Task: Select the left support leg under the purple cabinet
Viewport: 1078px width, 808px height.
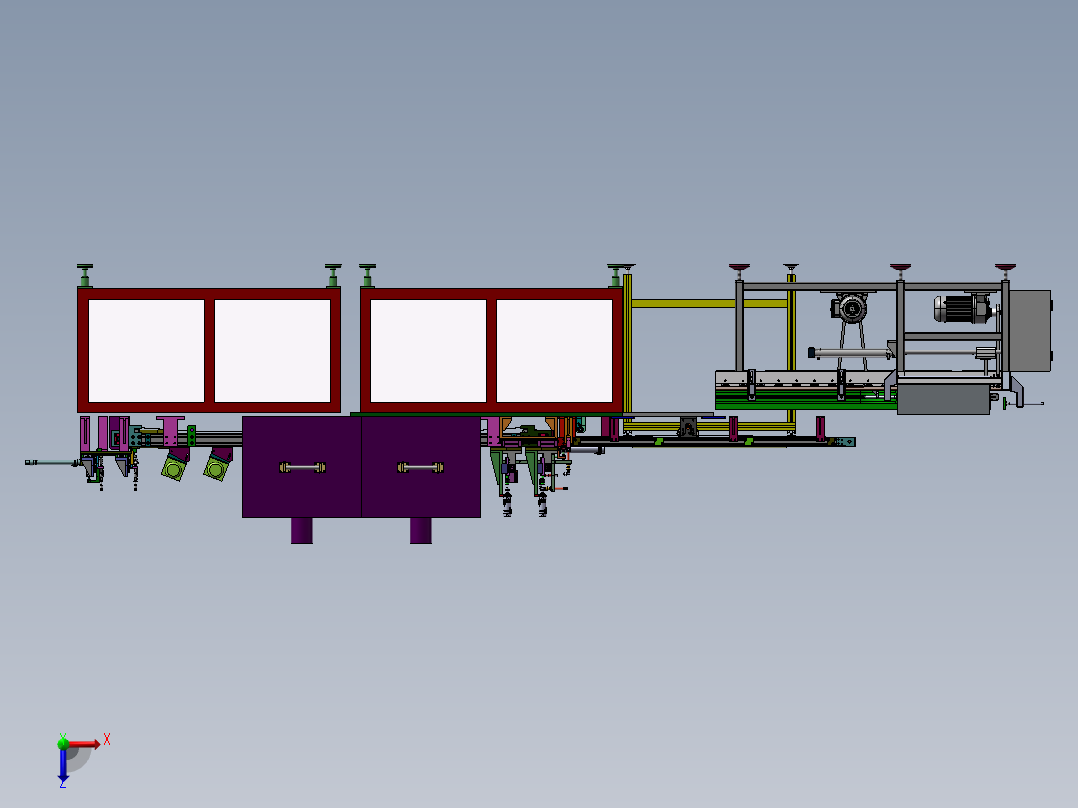Action: pos(302,530)
